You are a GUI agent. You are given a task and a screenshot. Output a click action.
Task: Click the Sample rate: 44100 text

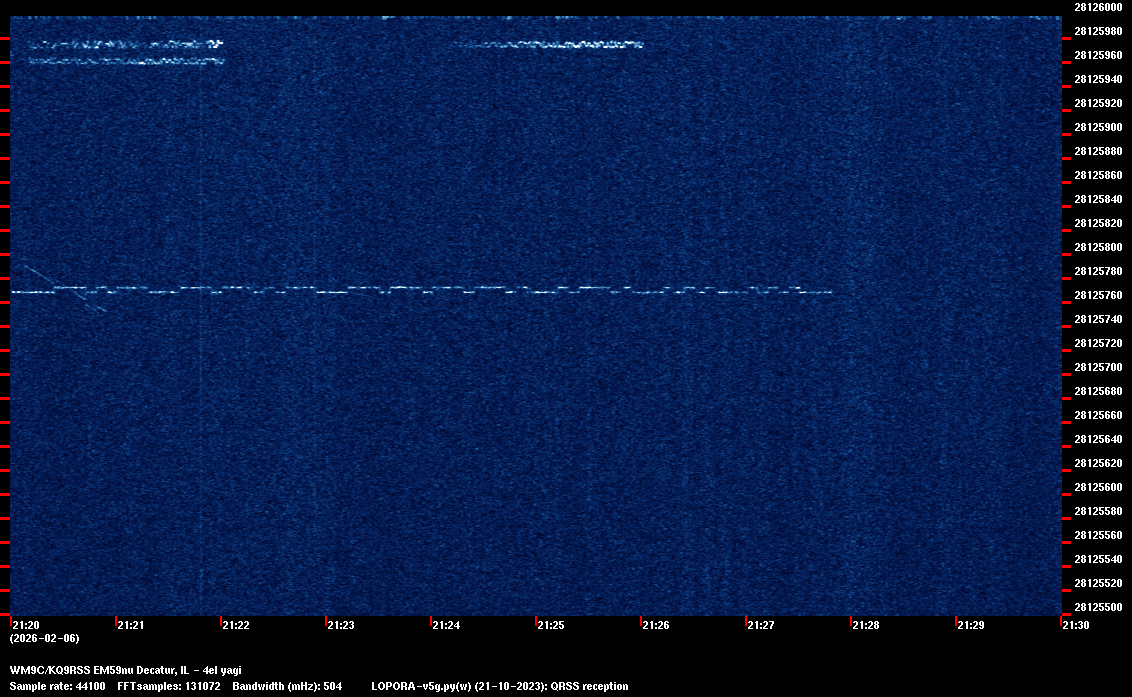(x=57, y=686)
